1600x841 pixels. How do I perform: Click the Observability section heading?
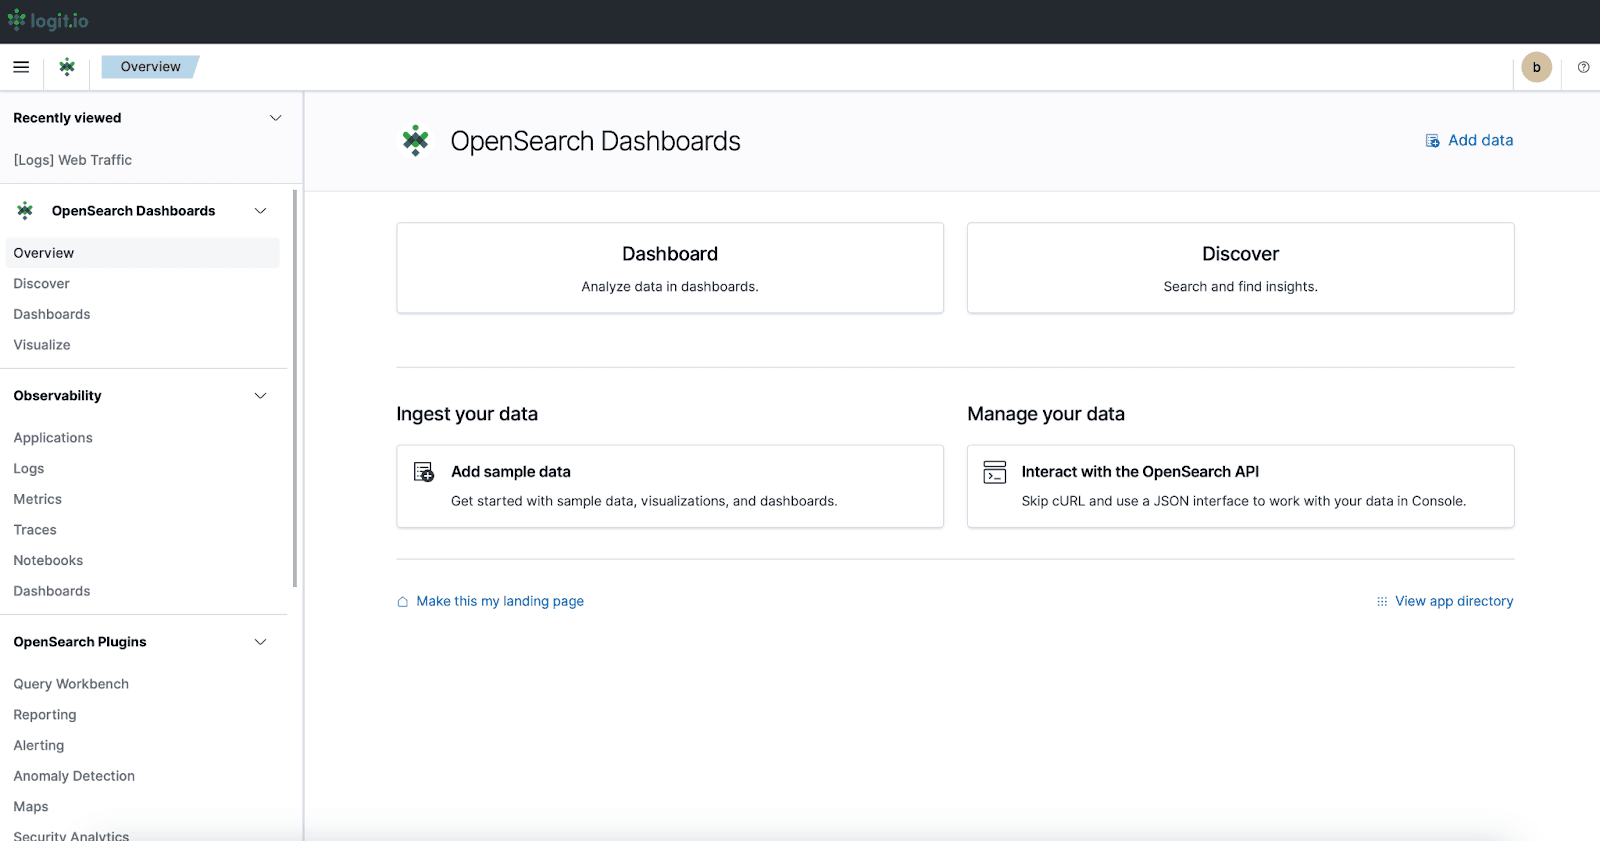(57, 396)
